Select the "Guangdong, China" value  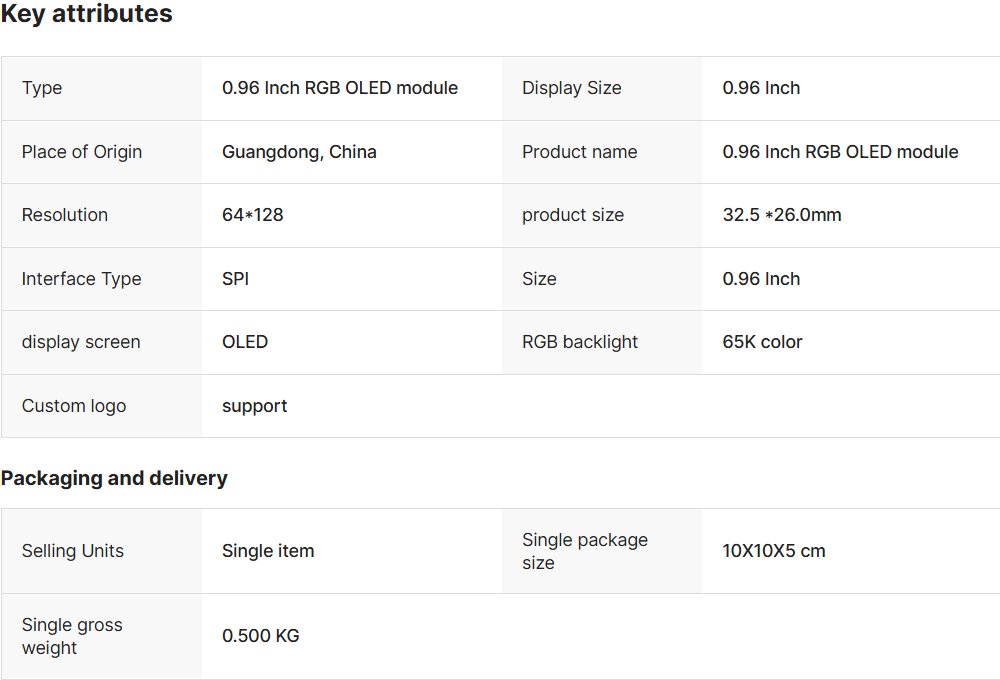[x=299, y=152]
